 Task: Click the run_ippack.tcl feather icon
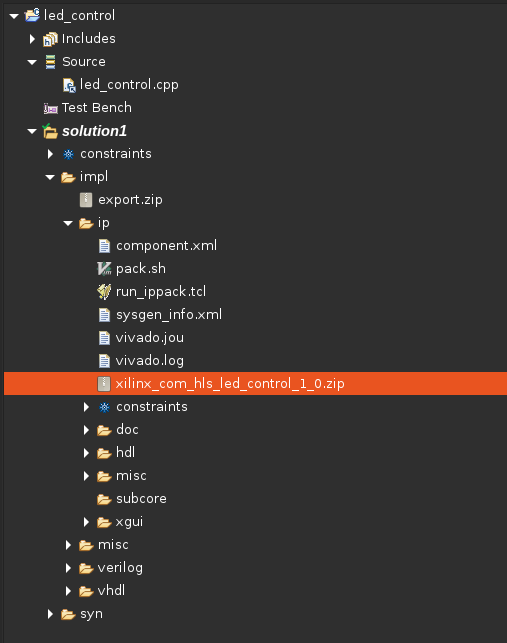coord(104,292)
